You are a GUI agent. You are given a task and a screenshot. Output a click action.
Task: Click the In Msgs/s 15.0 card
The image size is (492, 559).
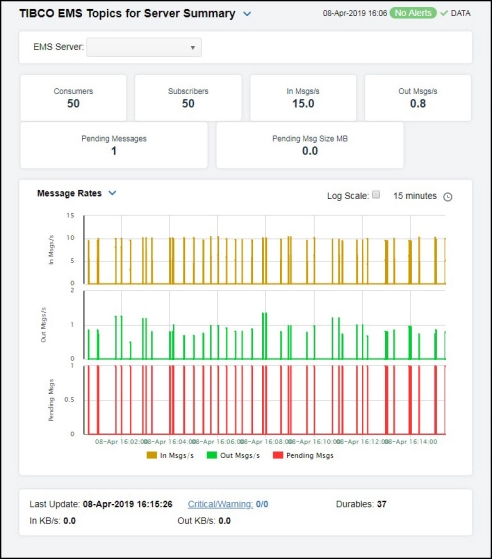pyautogui.click(x=303, y=98)
